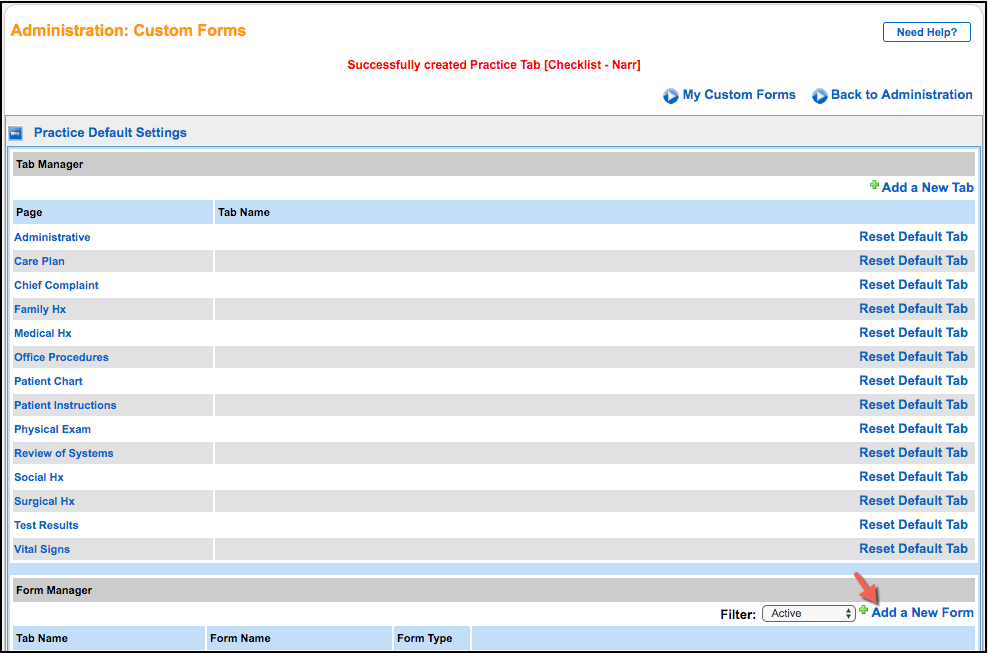Click Add a New Form link
This screenshot has width=988, height=653.
point(922,613)
